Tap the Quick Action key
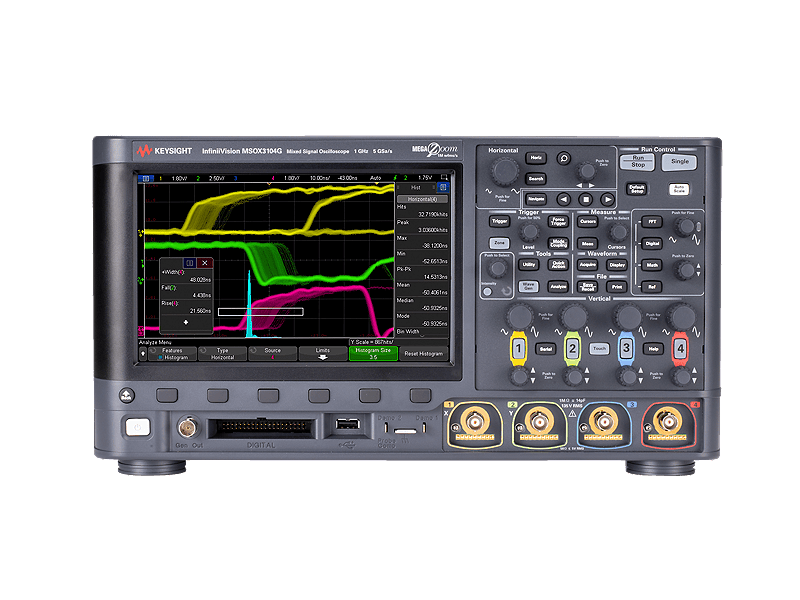The width and height of the screenshot is (800, 600). click(558, 265)
